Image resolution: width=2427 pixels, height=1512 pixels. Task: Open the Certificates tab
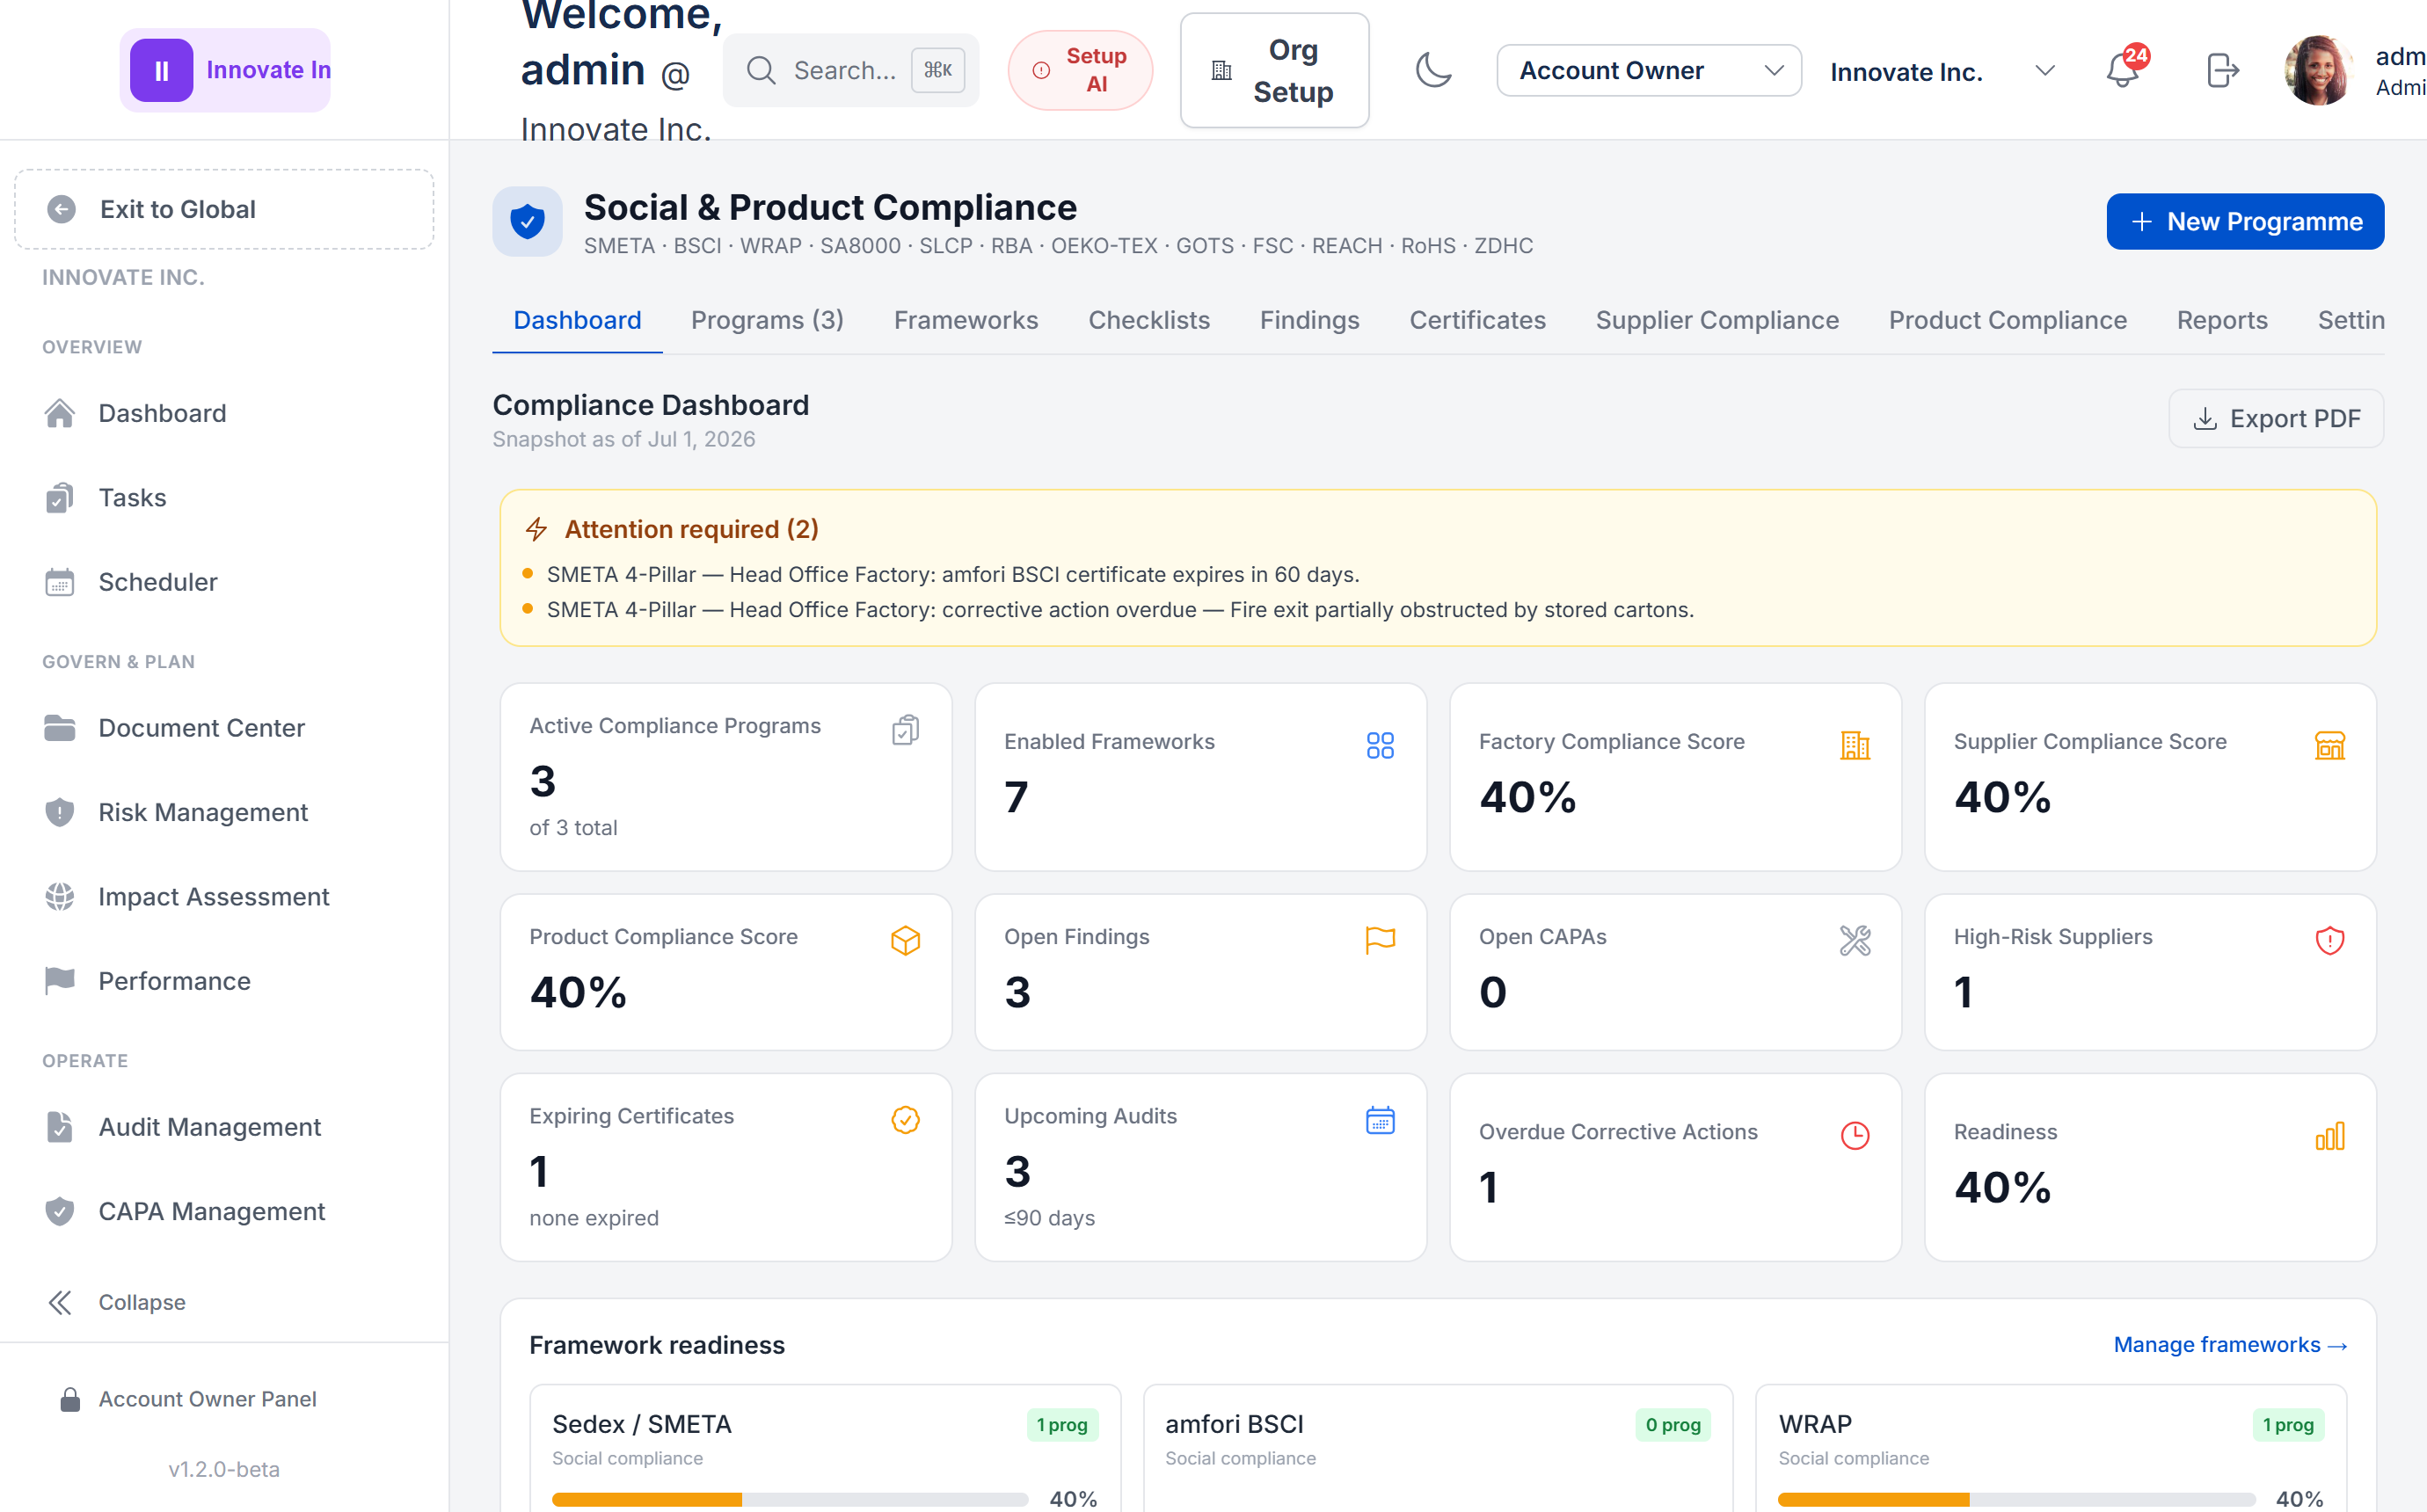[1477, 320]
